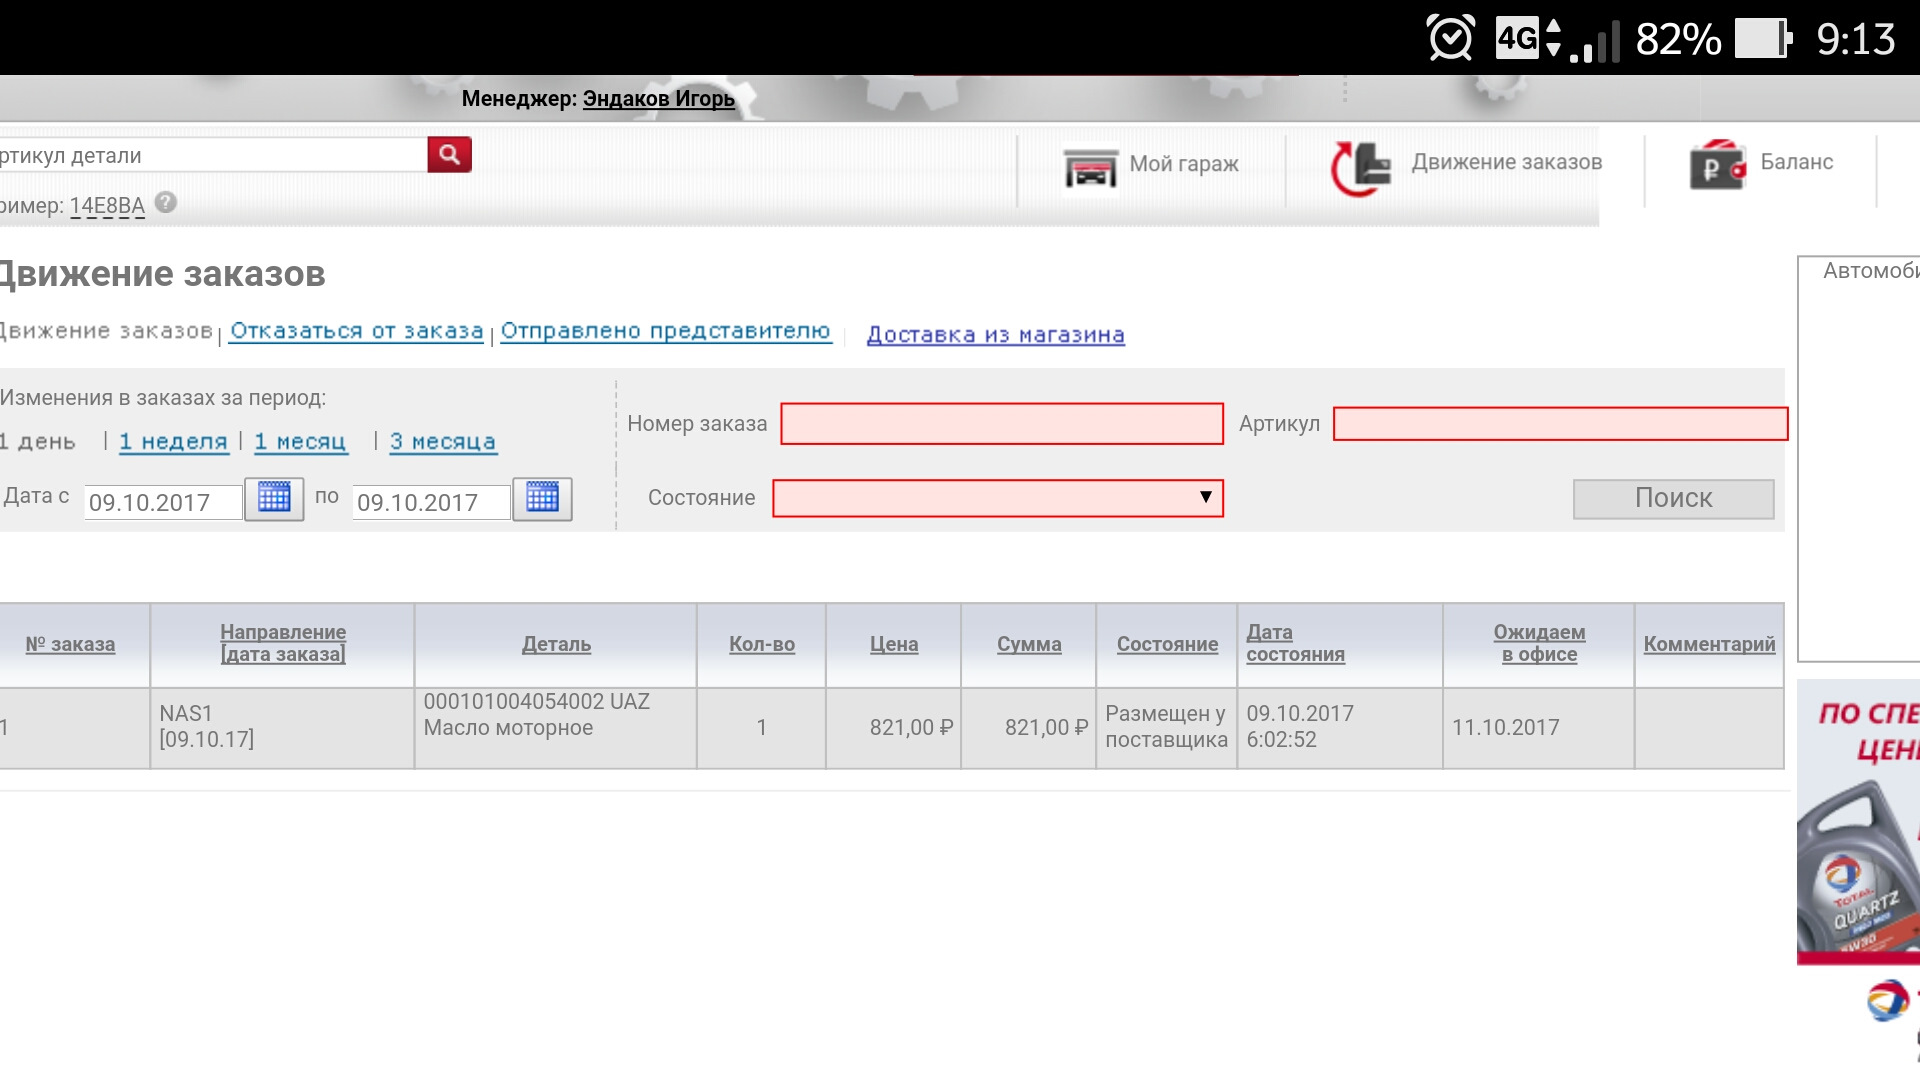This screenshot has width=1920, height=1080.
Task: Click the 821,00 ₽ price cell
Action: click(894, 727)
